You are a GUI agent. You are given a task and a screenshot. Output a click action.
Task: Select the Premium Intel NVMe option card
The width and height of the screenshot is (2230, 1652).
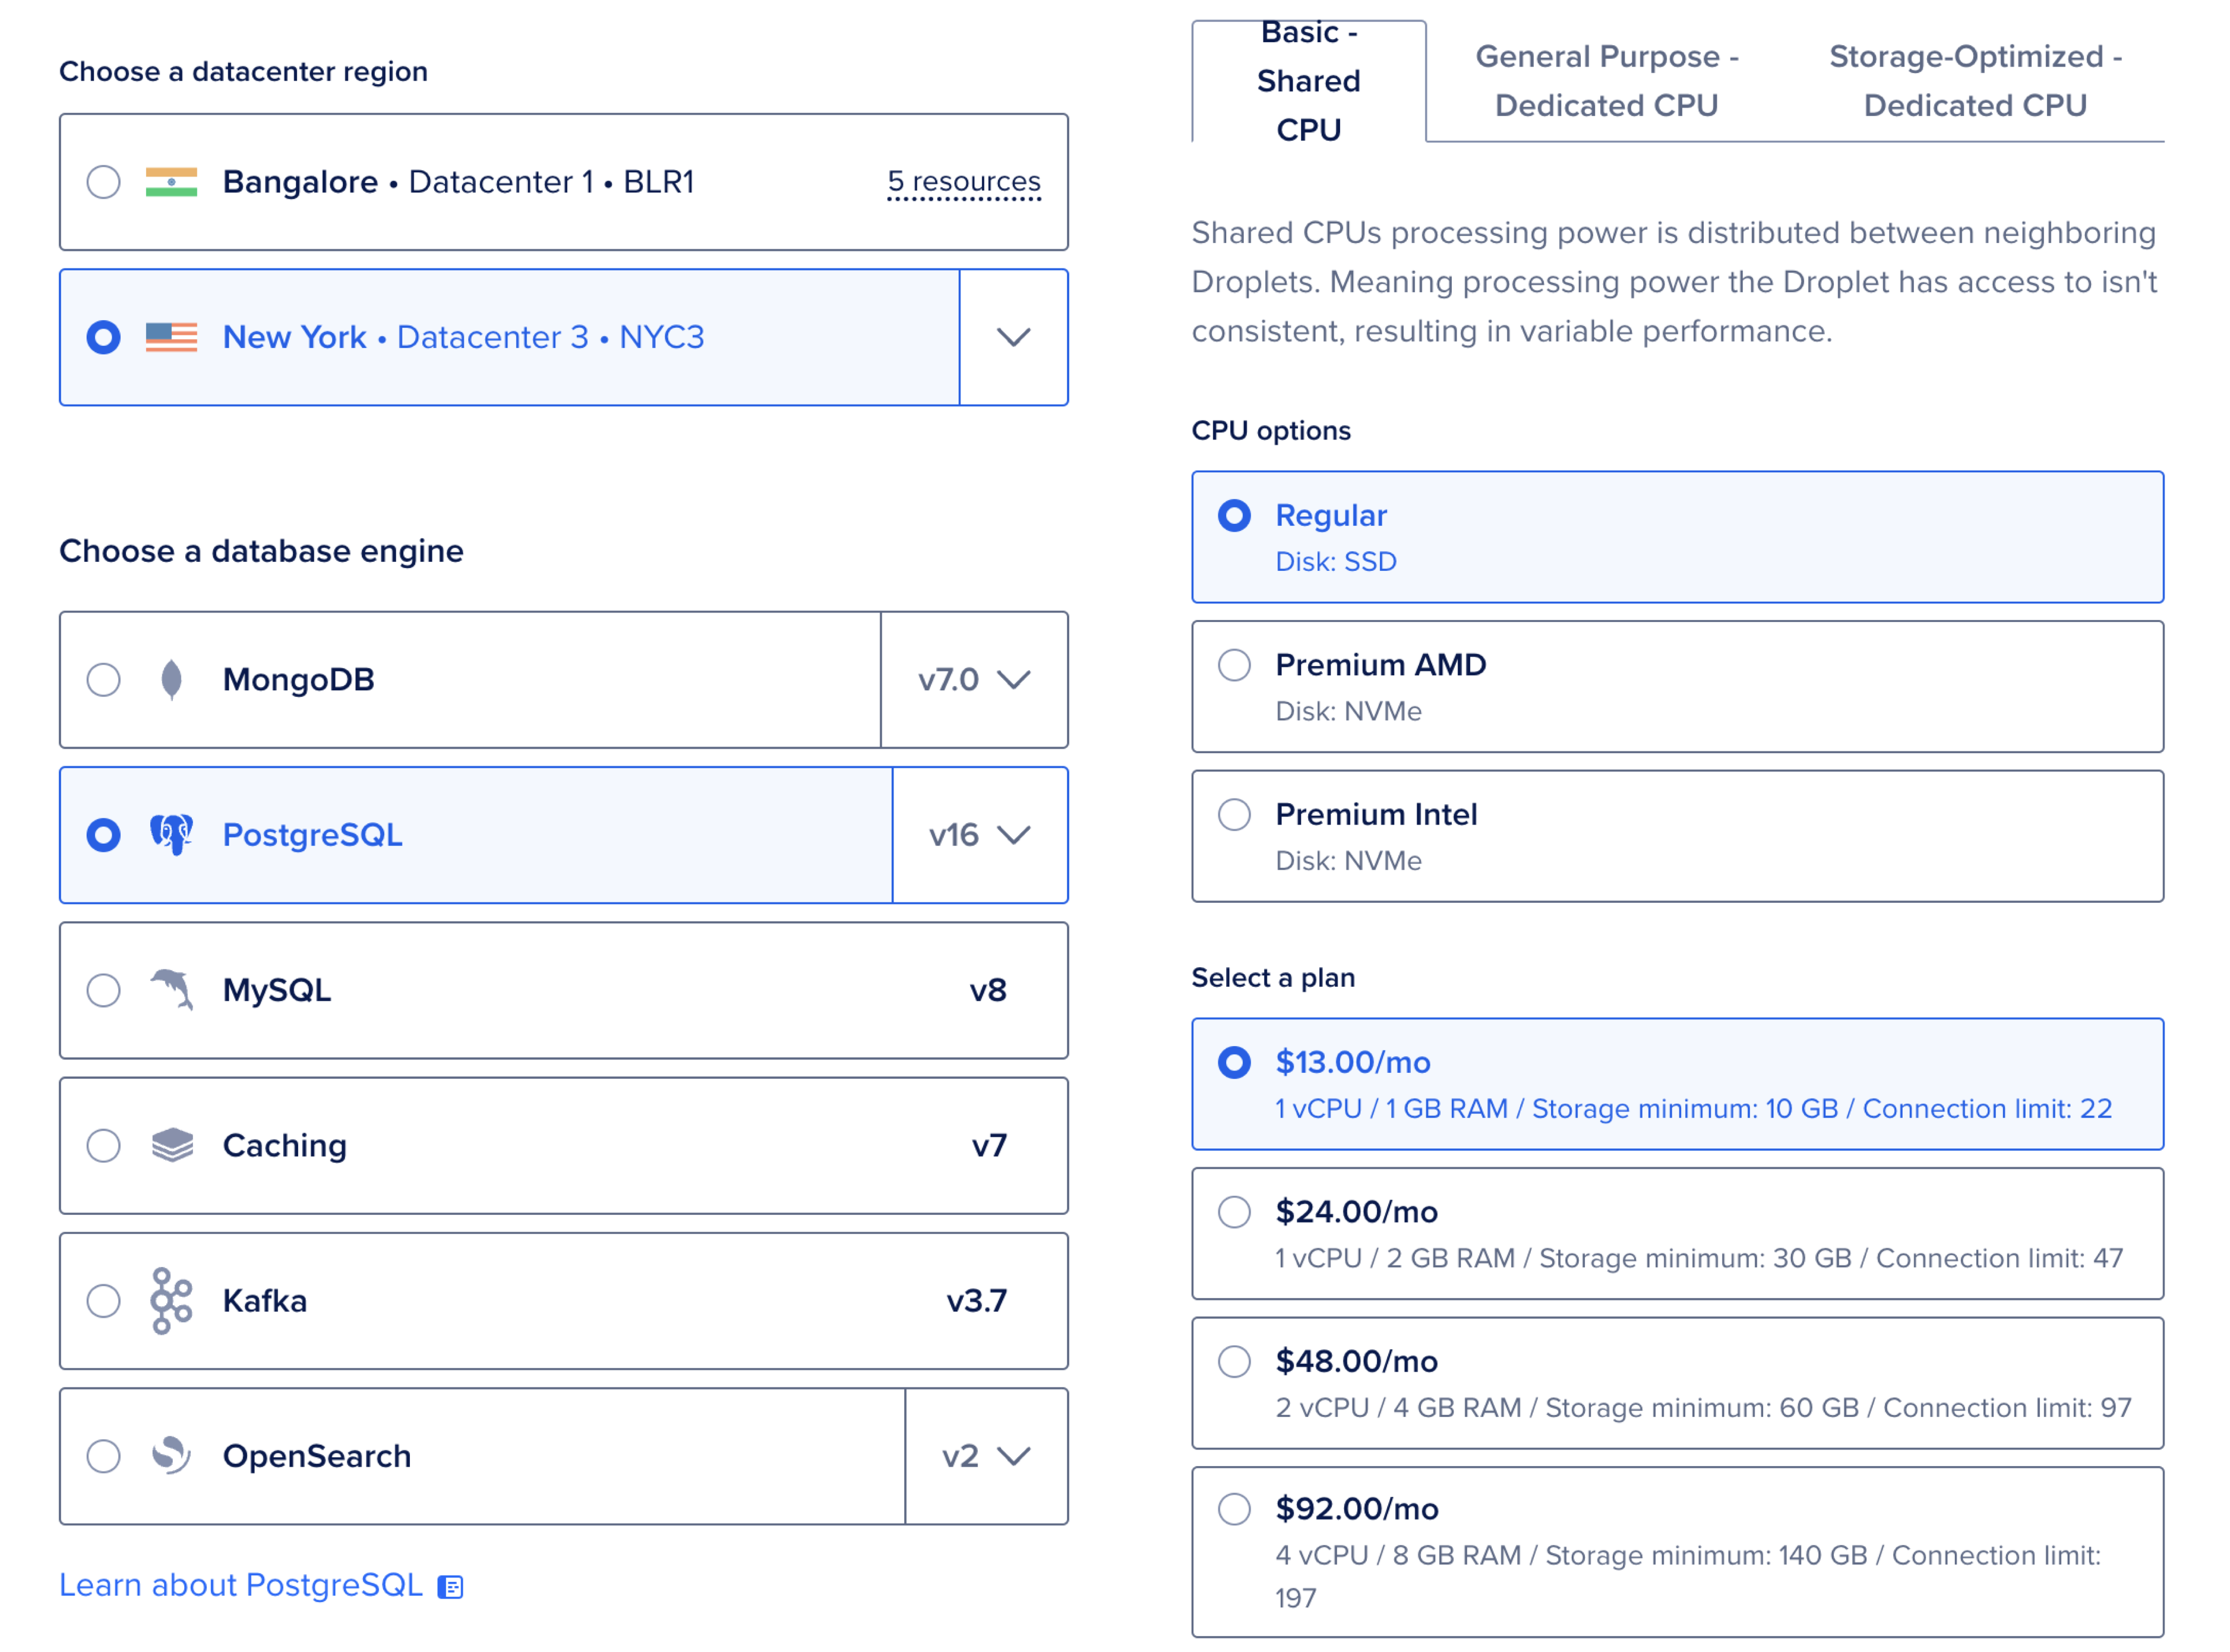coord(1676,836)
